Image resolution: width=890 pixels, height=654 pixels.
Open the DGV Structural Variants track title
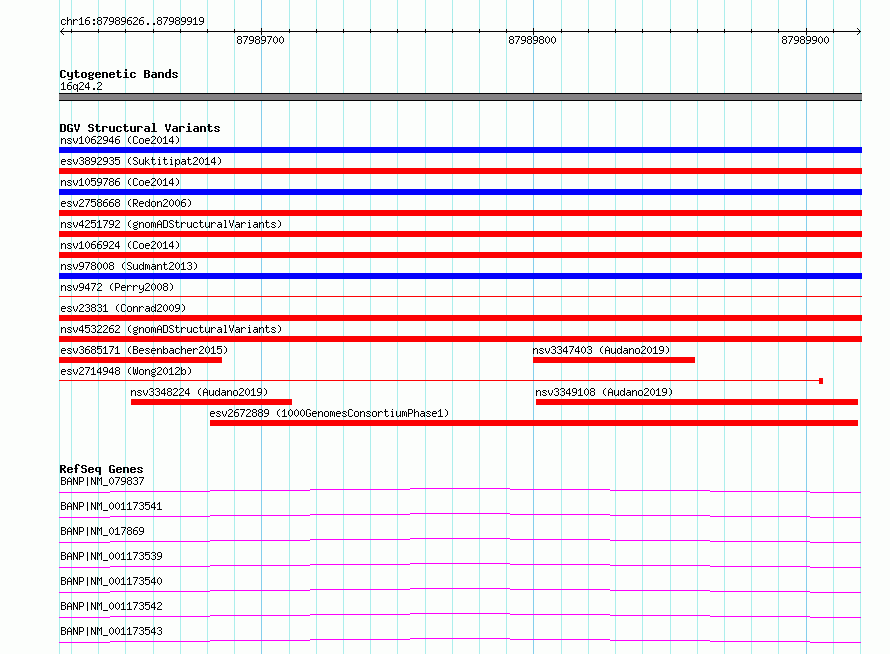click(x=140, y=128)
